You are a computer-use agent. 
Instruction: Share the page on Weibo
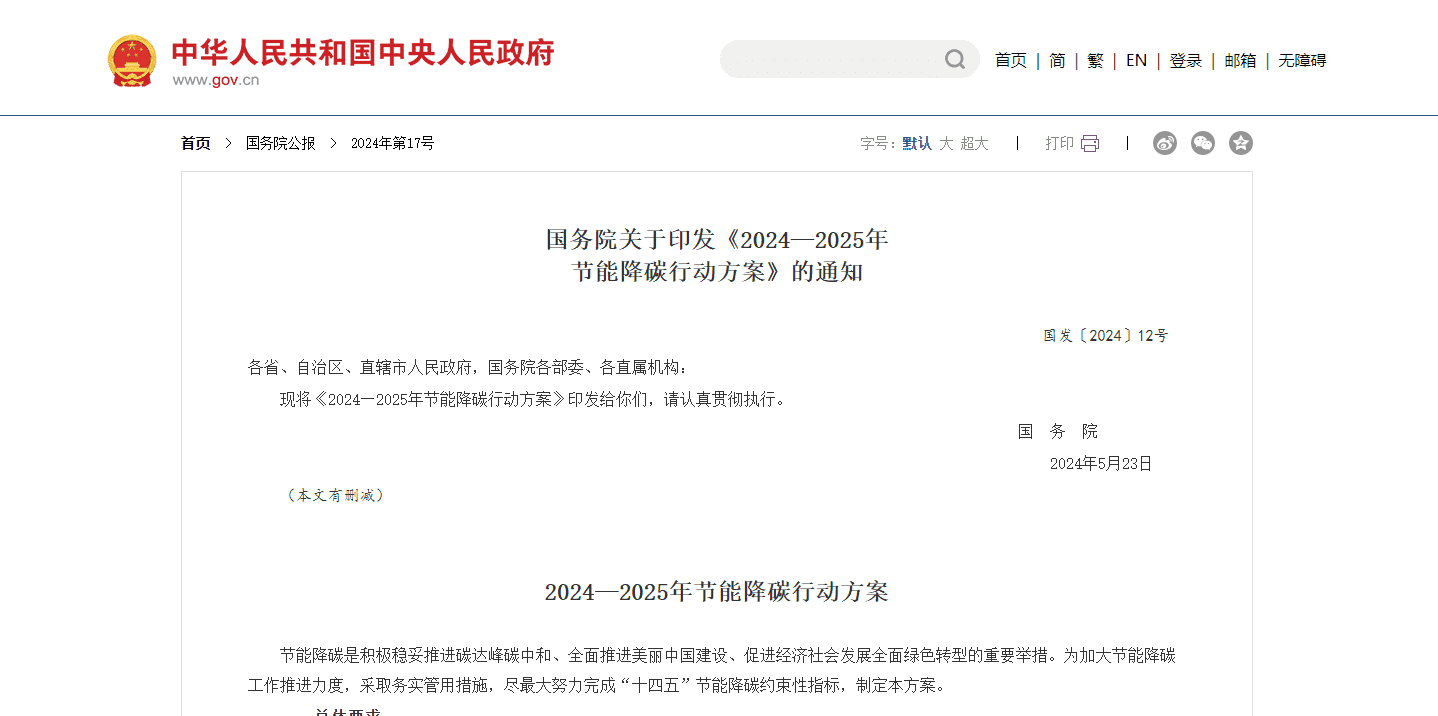coord(1165,144)
